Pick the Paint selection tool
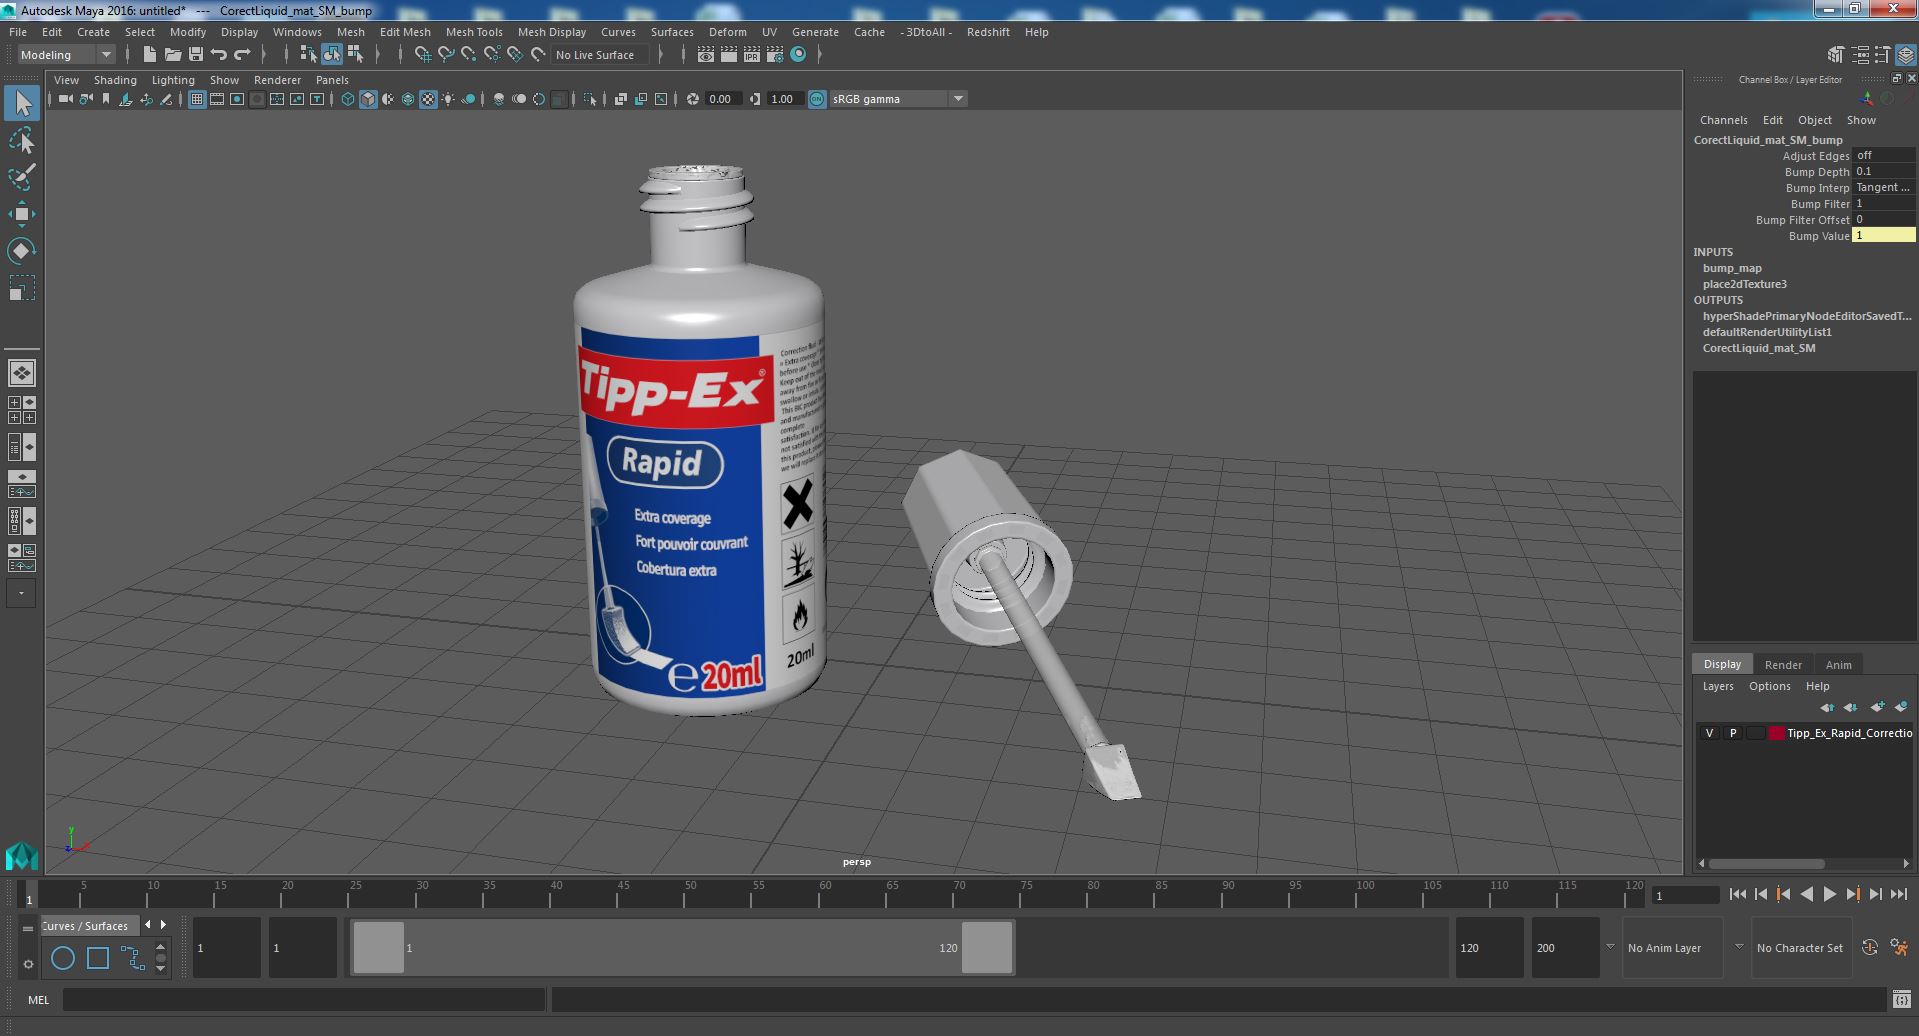This screenshot has height=1036, width=1919. 21,177
